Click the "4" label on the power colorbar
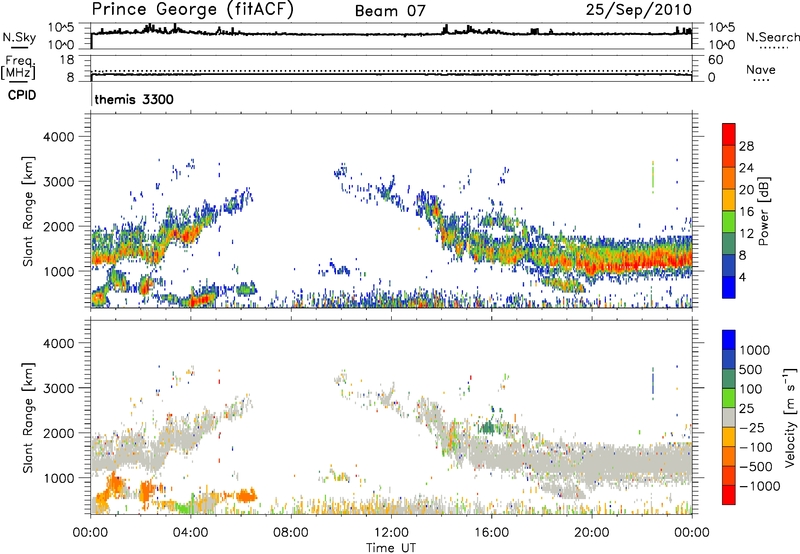The height and width of the screenshot is (554, 800). pos(743,278)
